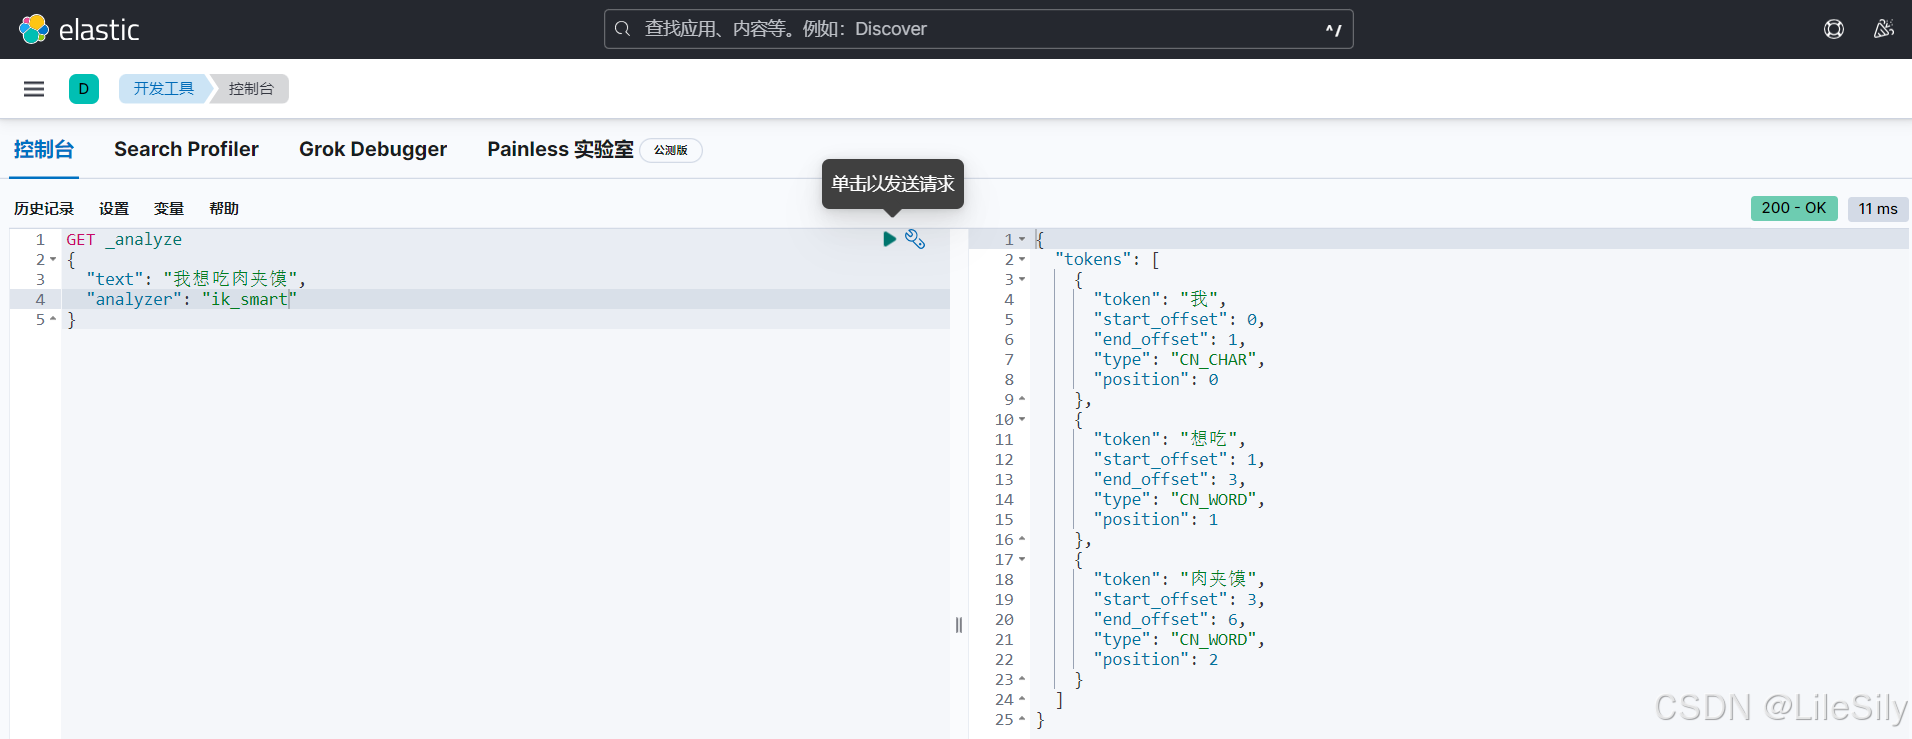Click fold end marker at line 9

pyautogui.click(x=1022, y=400)
